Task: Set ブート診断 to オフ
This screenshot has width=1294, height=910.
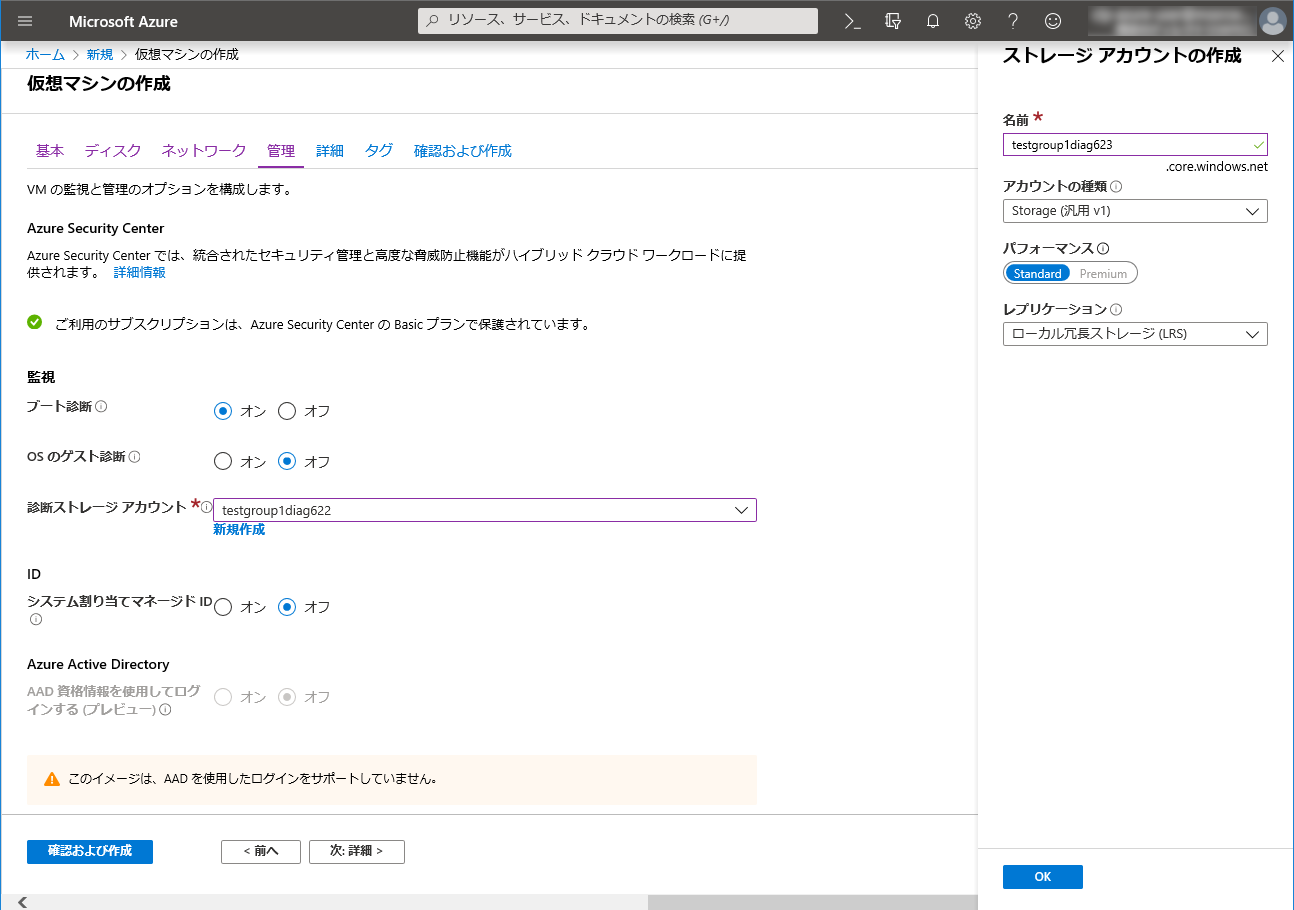Action: [288, 411]
